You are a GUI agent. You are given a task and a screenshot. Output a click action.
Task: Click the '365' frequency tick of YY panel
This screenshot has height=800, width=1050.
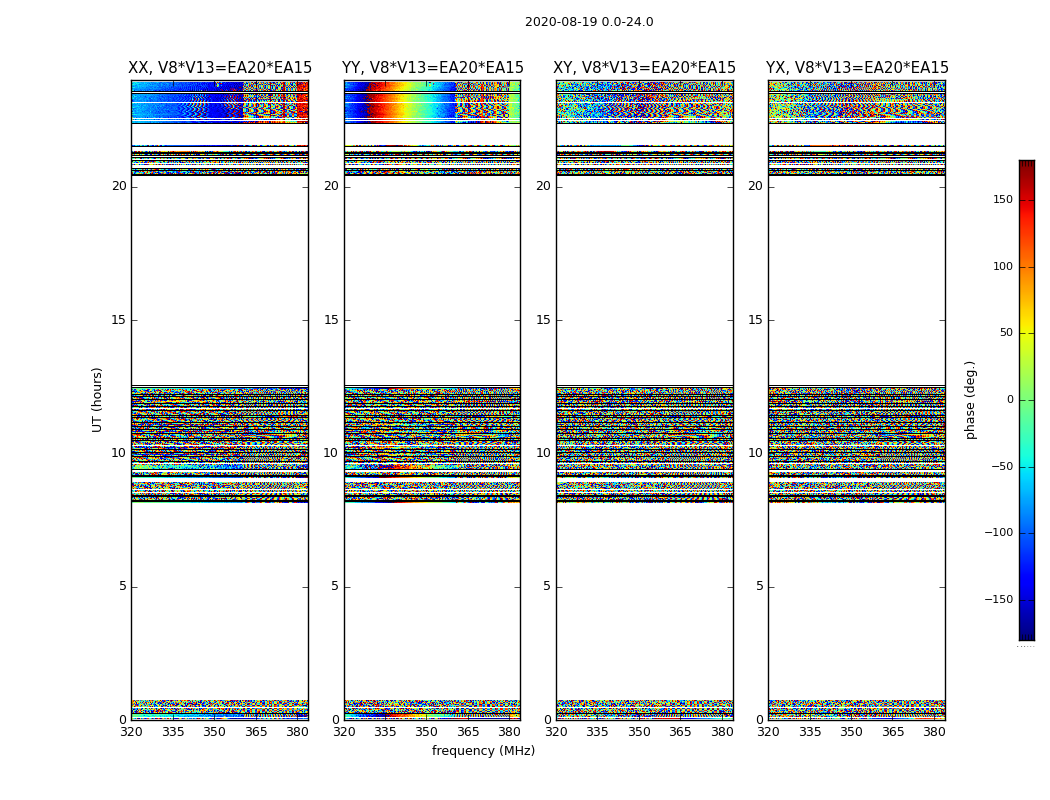[468, 732]
